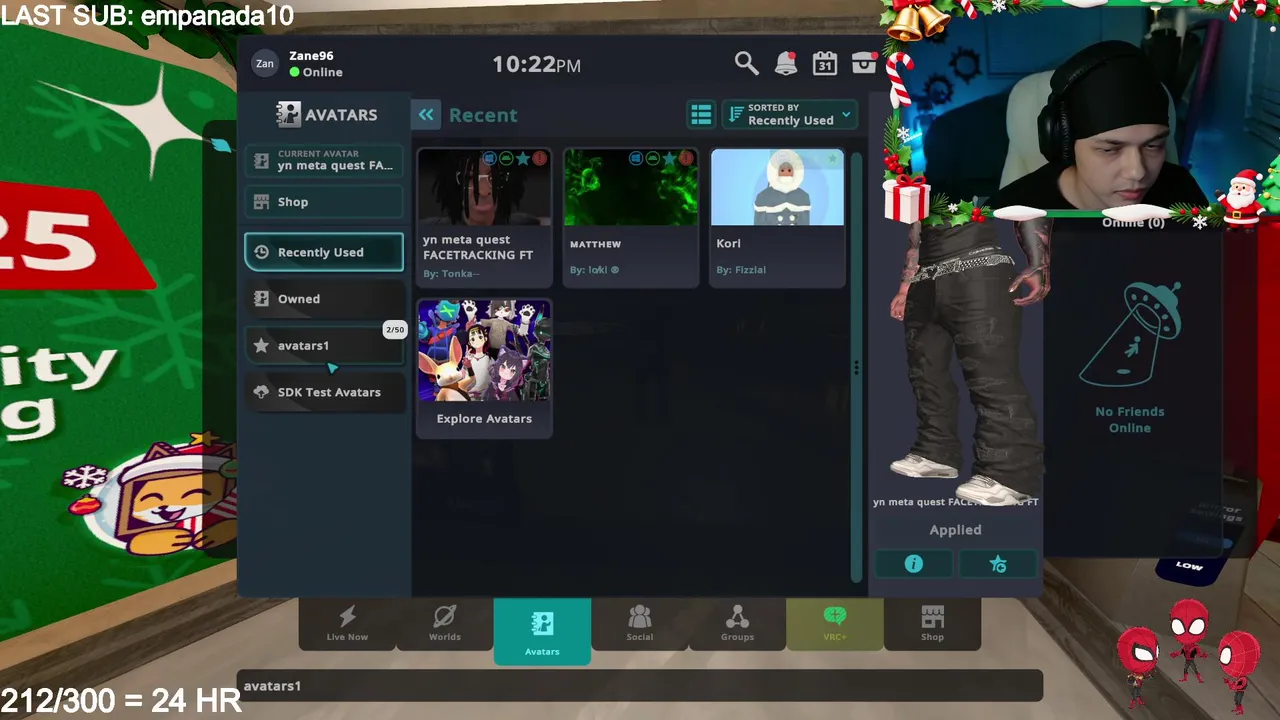Select the Recently Used category
Viewport: 1280px width, 720px height.
tap(324, 252)
